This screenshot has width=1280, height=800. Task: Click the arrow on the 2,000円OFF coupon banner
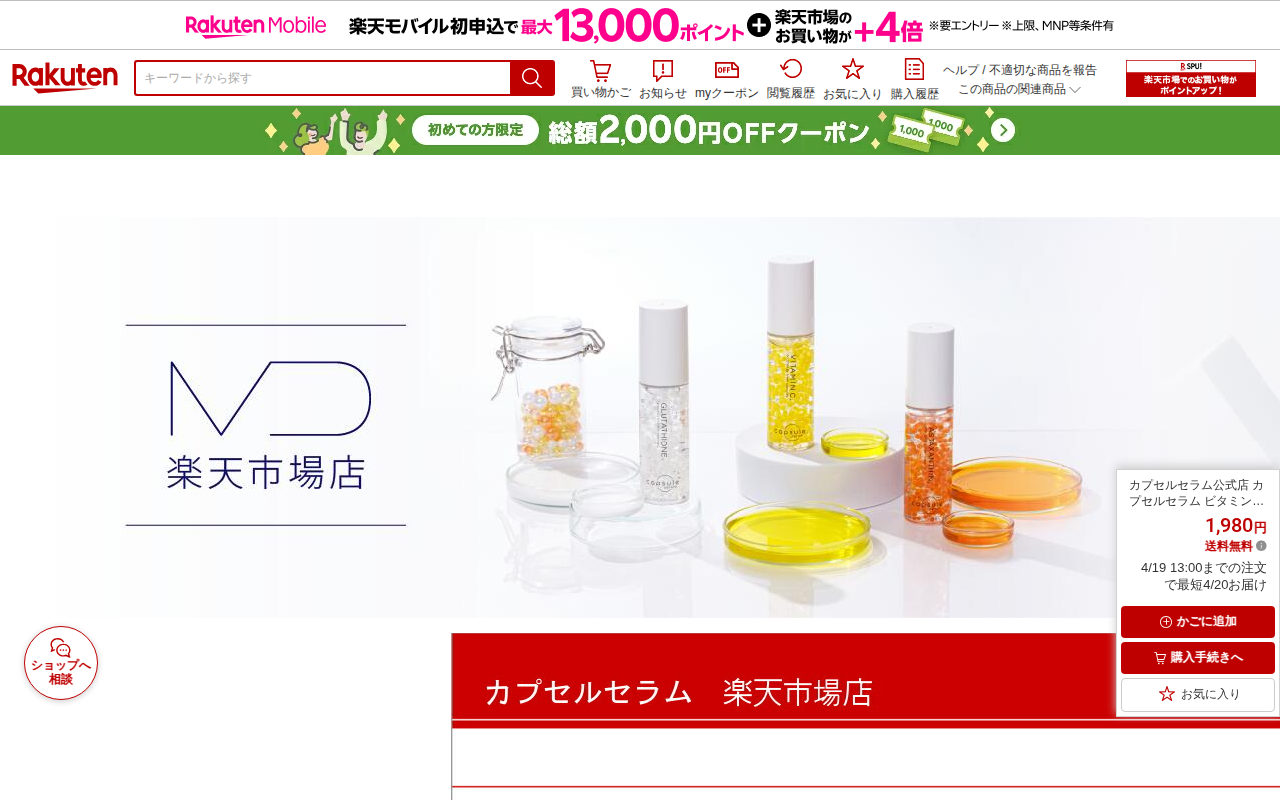click(1003, 130)
